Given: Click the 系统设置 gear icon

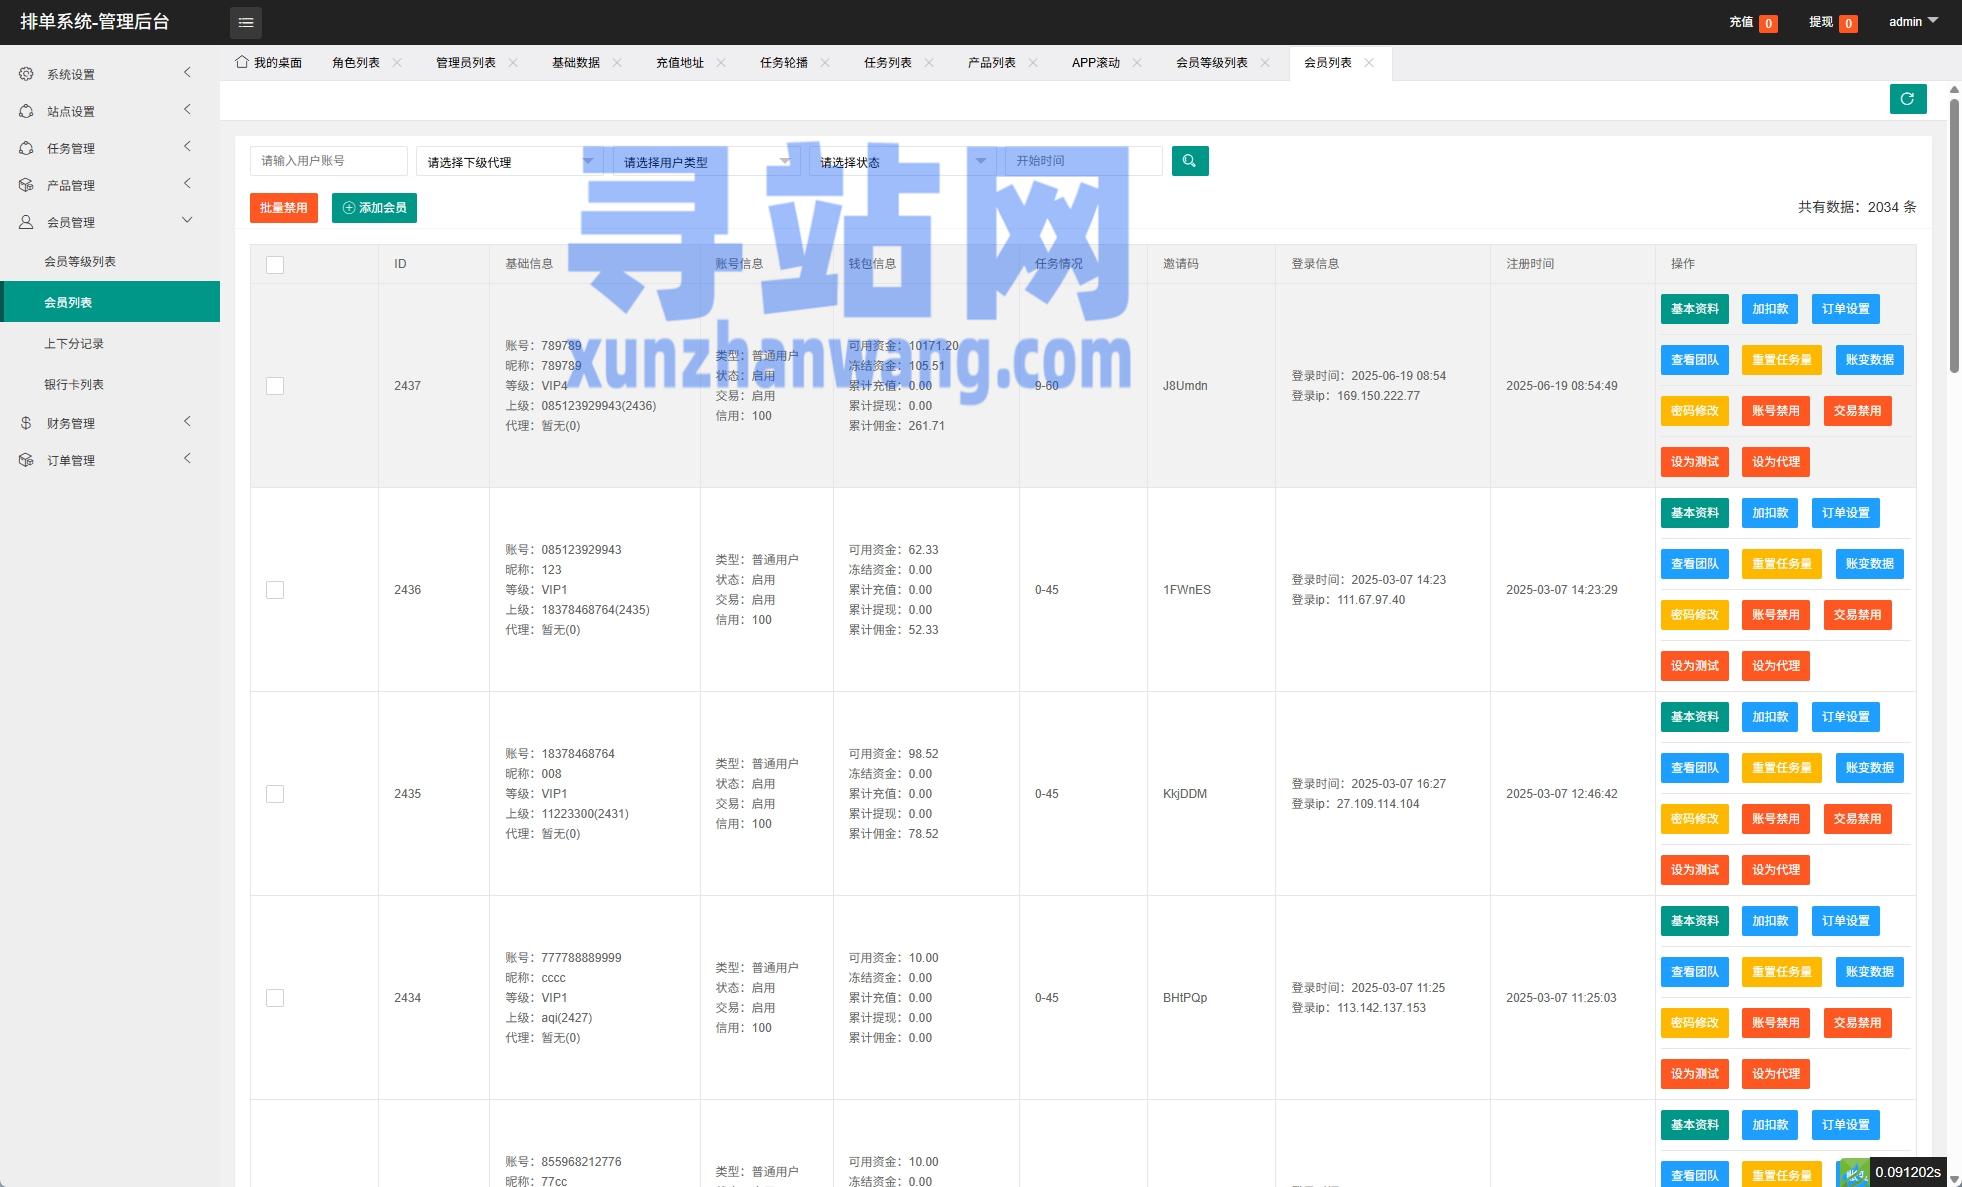Looking at the screenshot, I should [x=26, y=74].
